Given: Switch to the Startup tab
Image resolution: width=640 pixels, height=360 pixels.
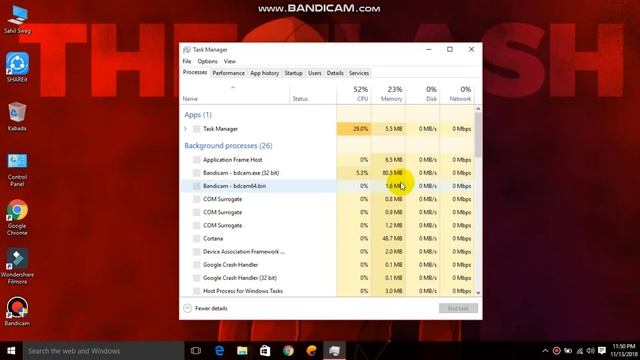Looking at the screenshot, I should coord(293,73).
